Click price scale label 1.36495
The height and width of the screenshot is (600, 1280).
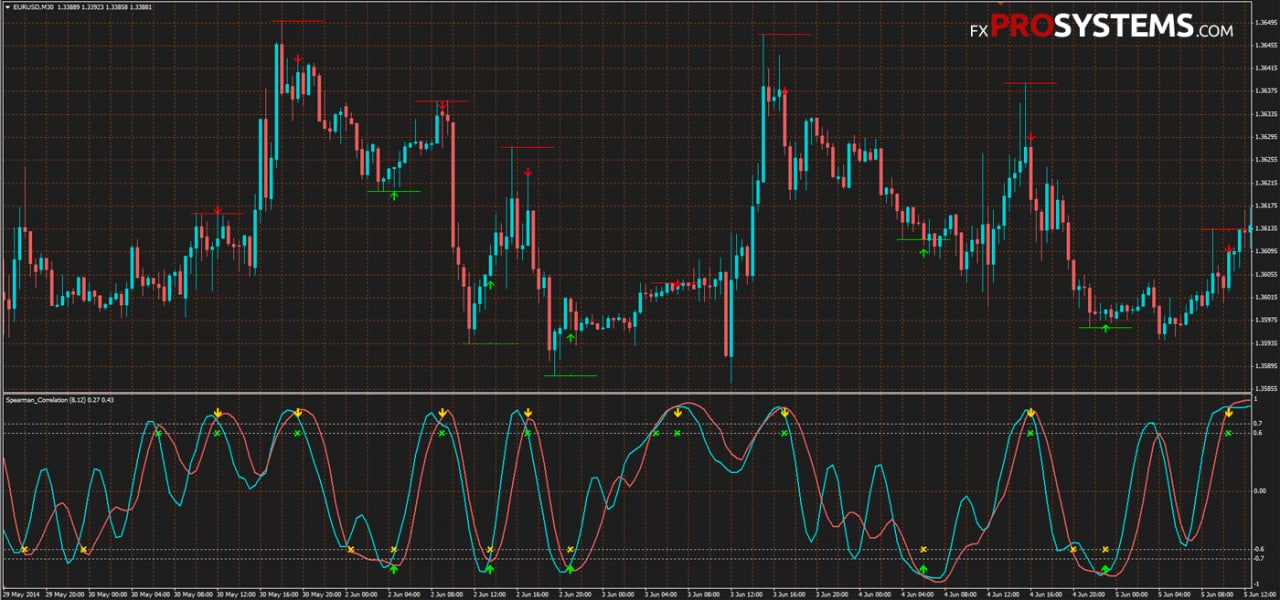click(1265, 22)
